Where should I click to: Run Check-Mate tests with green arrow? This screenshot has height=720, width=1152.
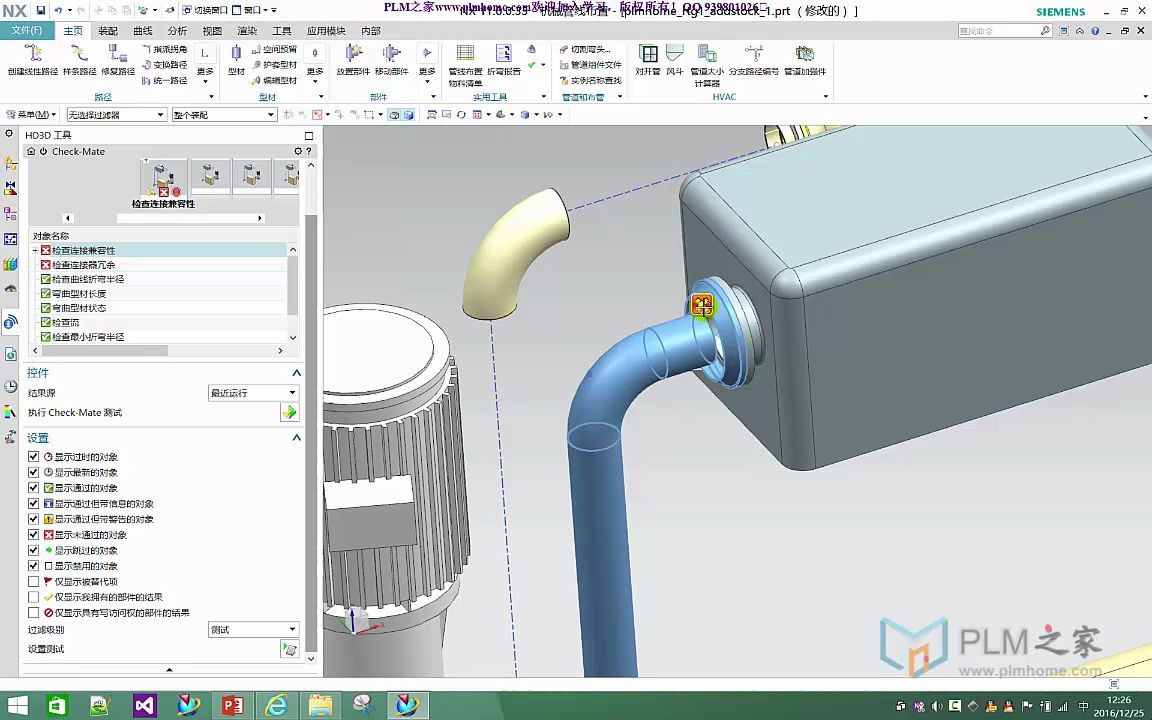click(289, 413)
